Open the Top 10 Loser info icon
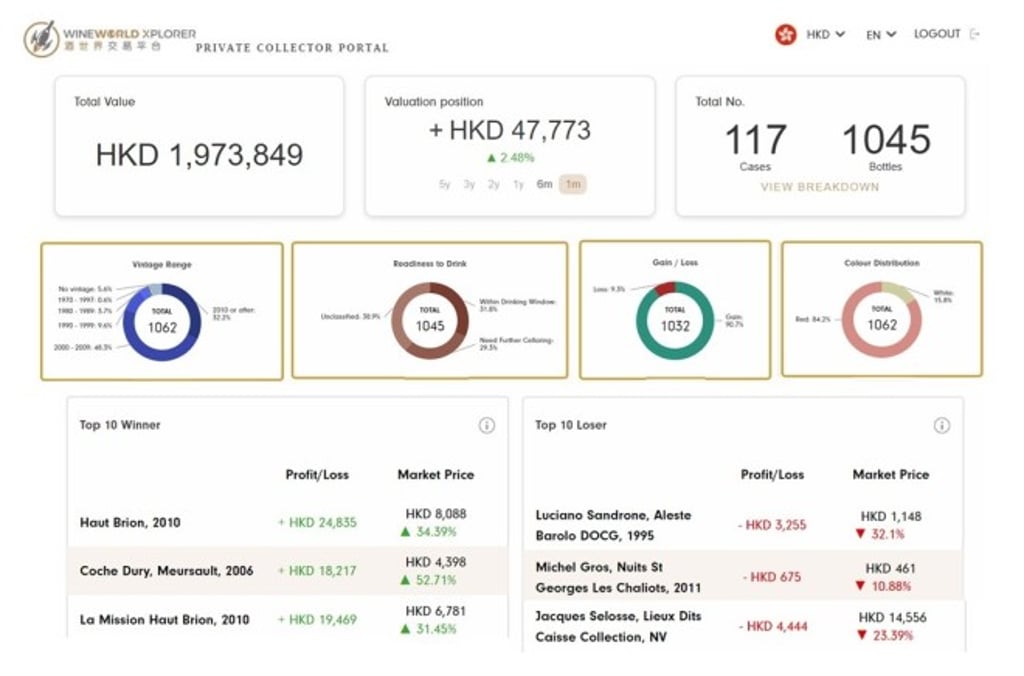 (941, 425)
